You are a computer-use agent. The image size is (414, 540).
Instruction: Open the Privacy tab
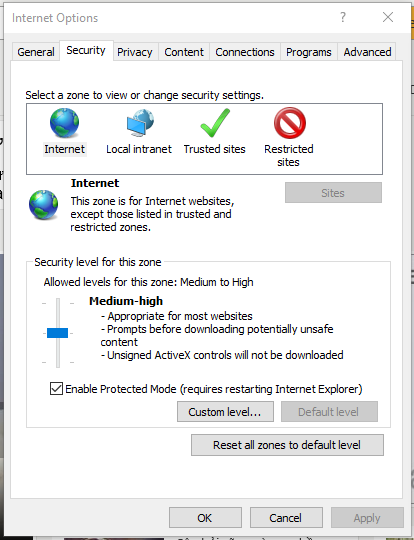pos(135,52)
